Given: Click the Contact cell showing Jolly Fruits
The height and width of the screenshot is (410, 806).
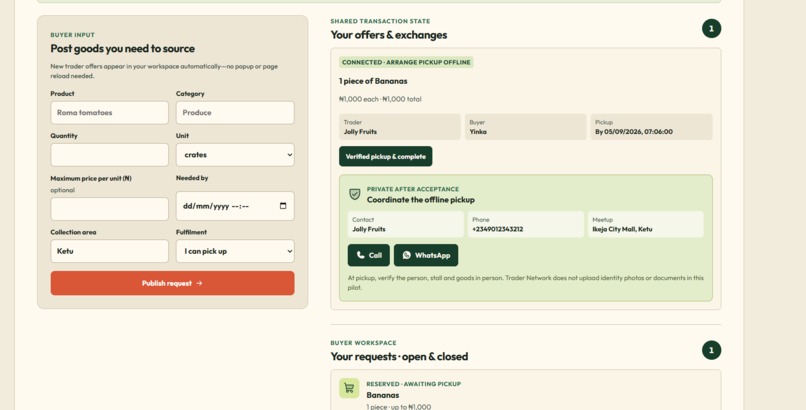Looking at the screenshot, I should click(x=406, y=225).
